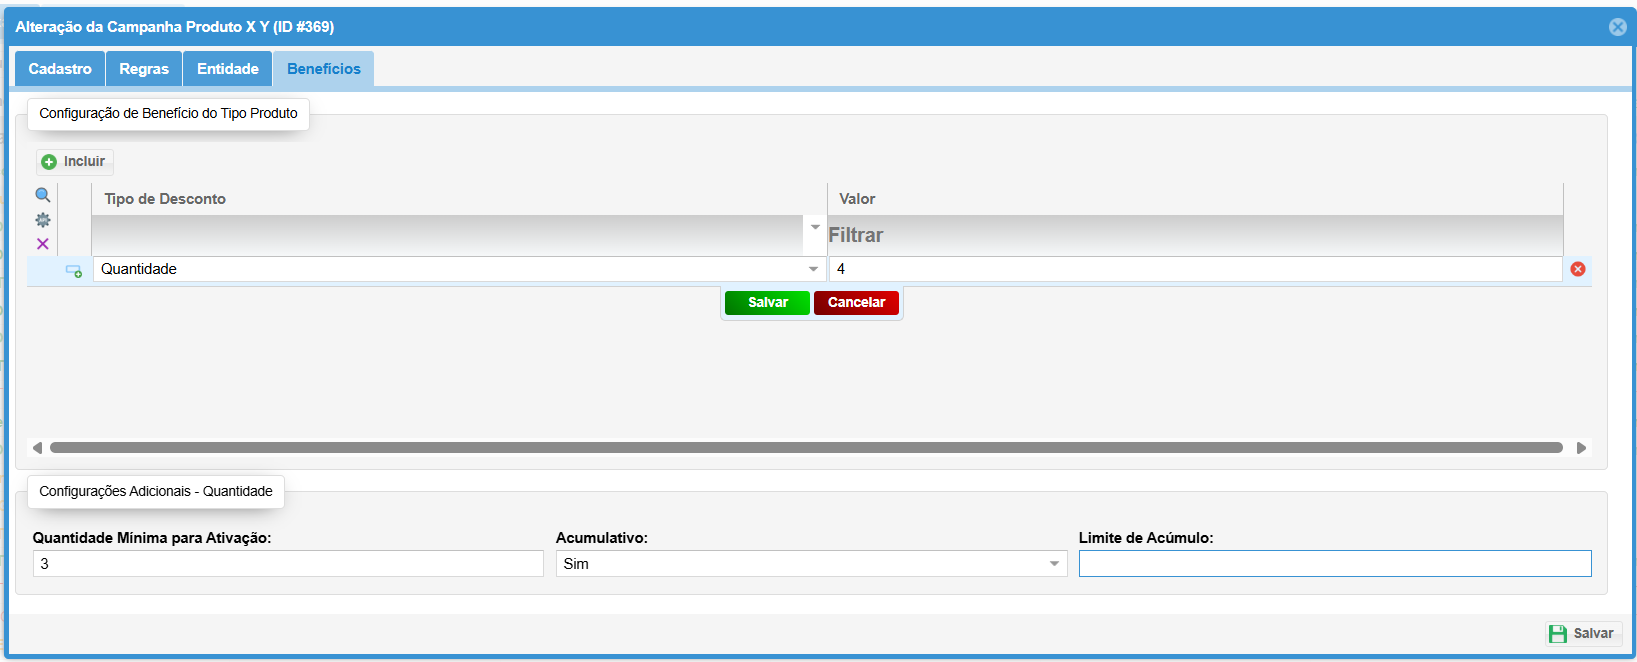
Task: Click the red remove icon on the Quantidade row
Action: tap(1578, 269)
